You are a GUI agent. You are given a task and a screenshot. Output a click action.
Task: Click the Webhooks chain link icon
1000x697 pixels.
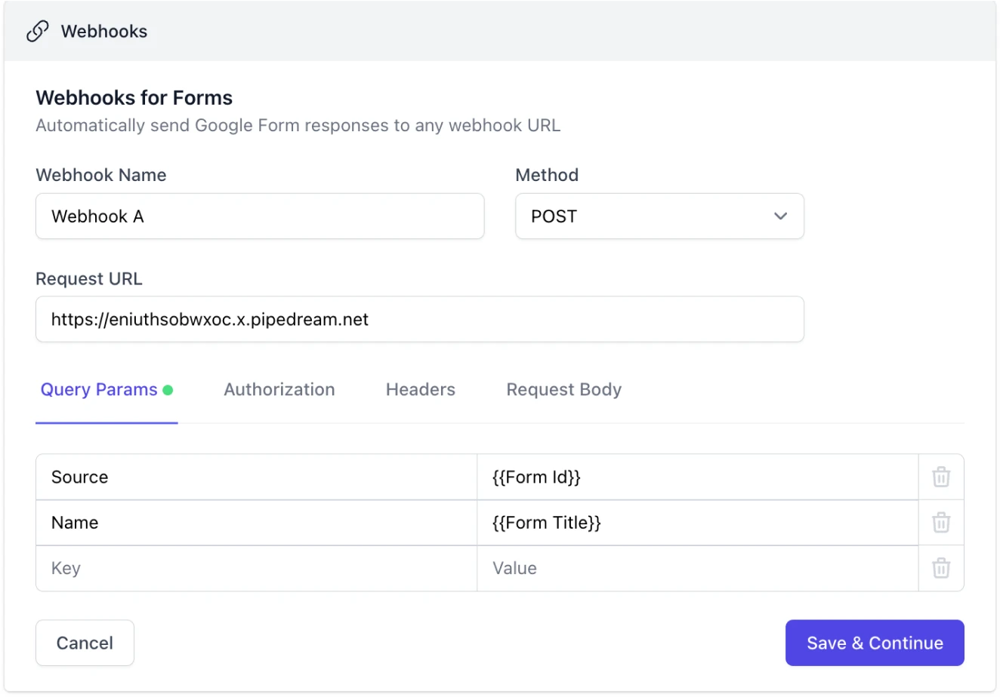37,31
